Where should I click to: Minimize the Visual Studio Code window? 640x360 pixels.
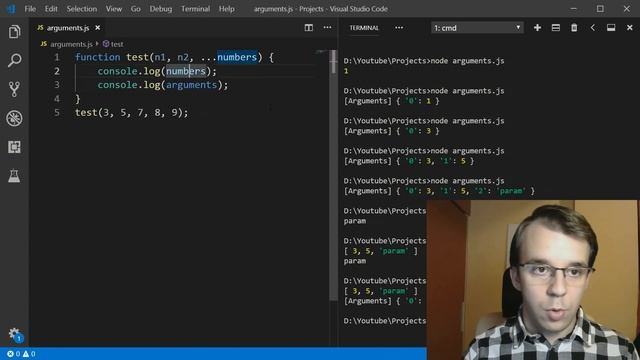(x=573, y=9)
